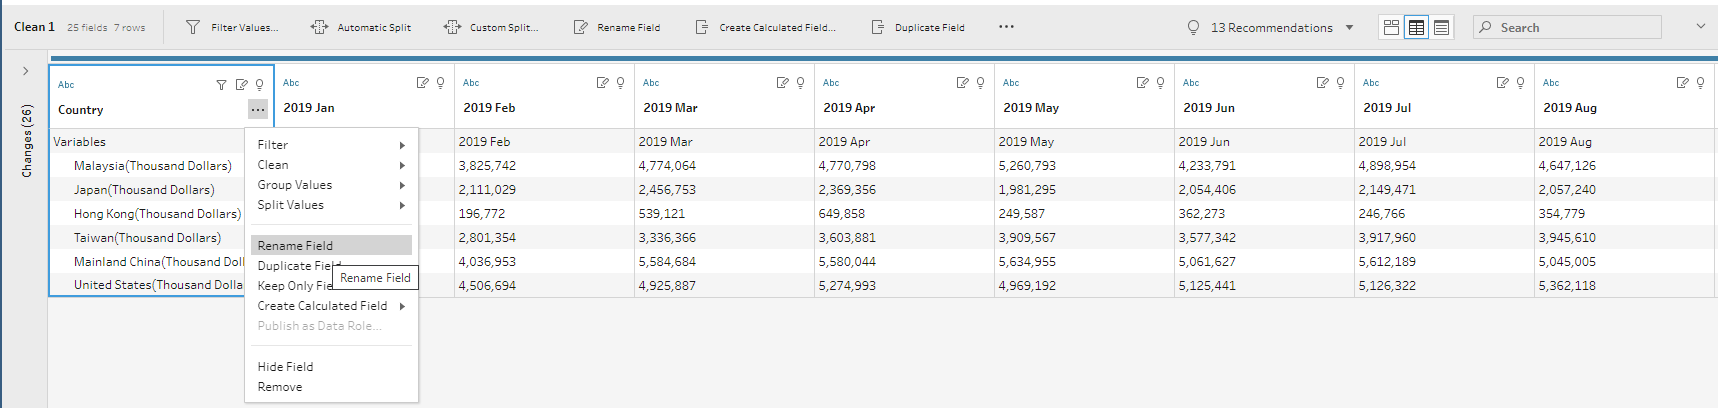This screenshot has width=1718, height=408.
Task: Open toolbar overflow more options ellipsis
Action: (x=1006, y=27)
